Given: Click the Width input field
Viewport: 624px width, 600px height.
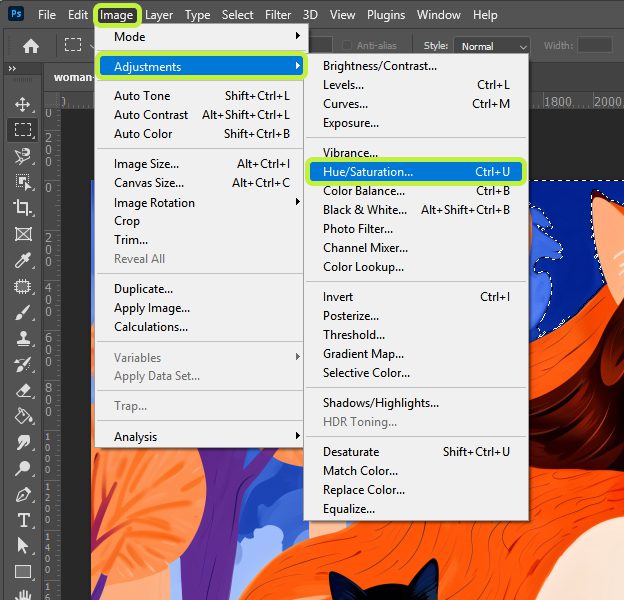Looking at the screenshot, I should [x=595, y=45].
